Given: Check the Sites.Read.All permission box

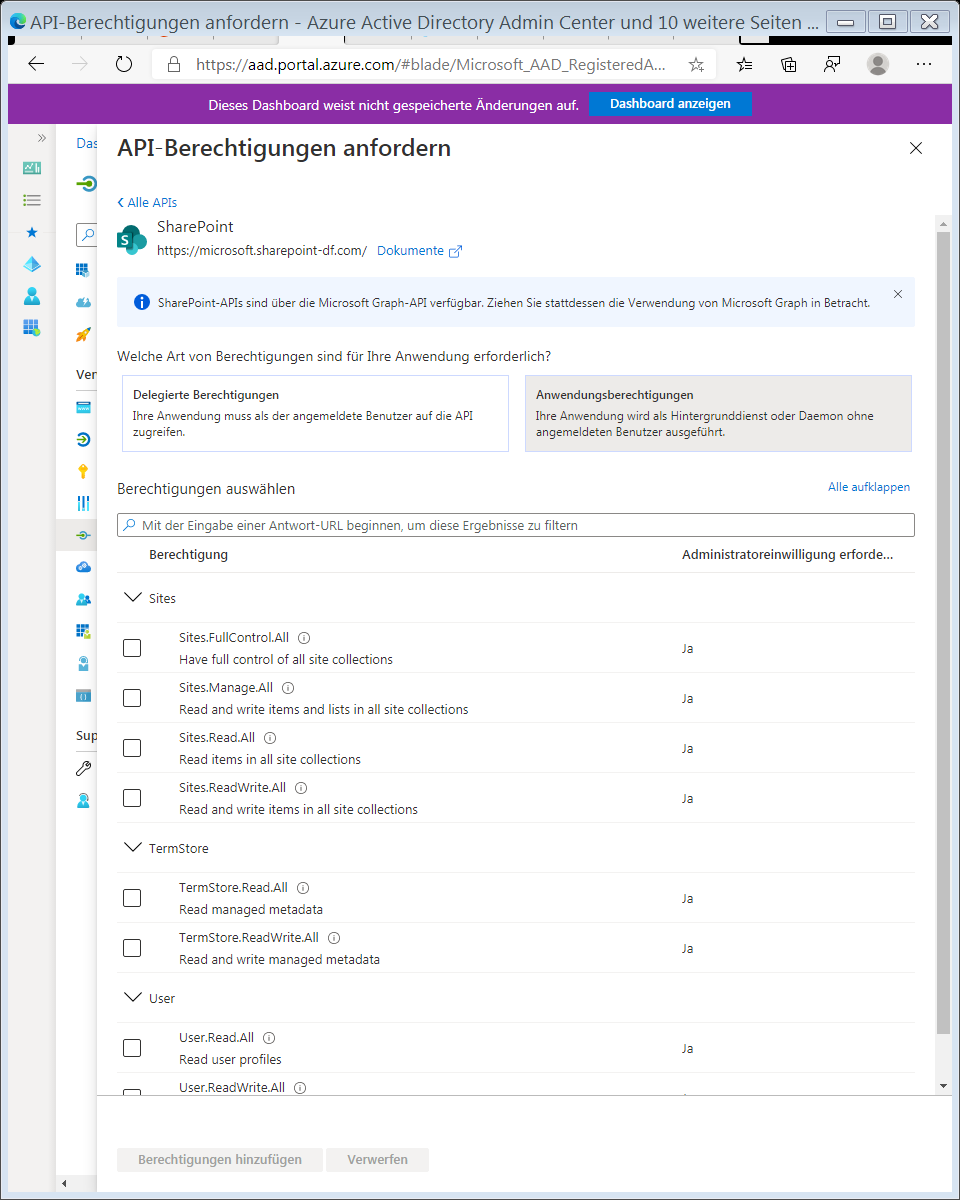Looking at the screenshot, I should click(132, 748).
